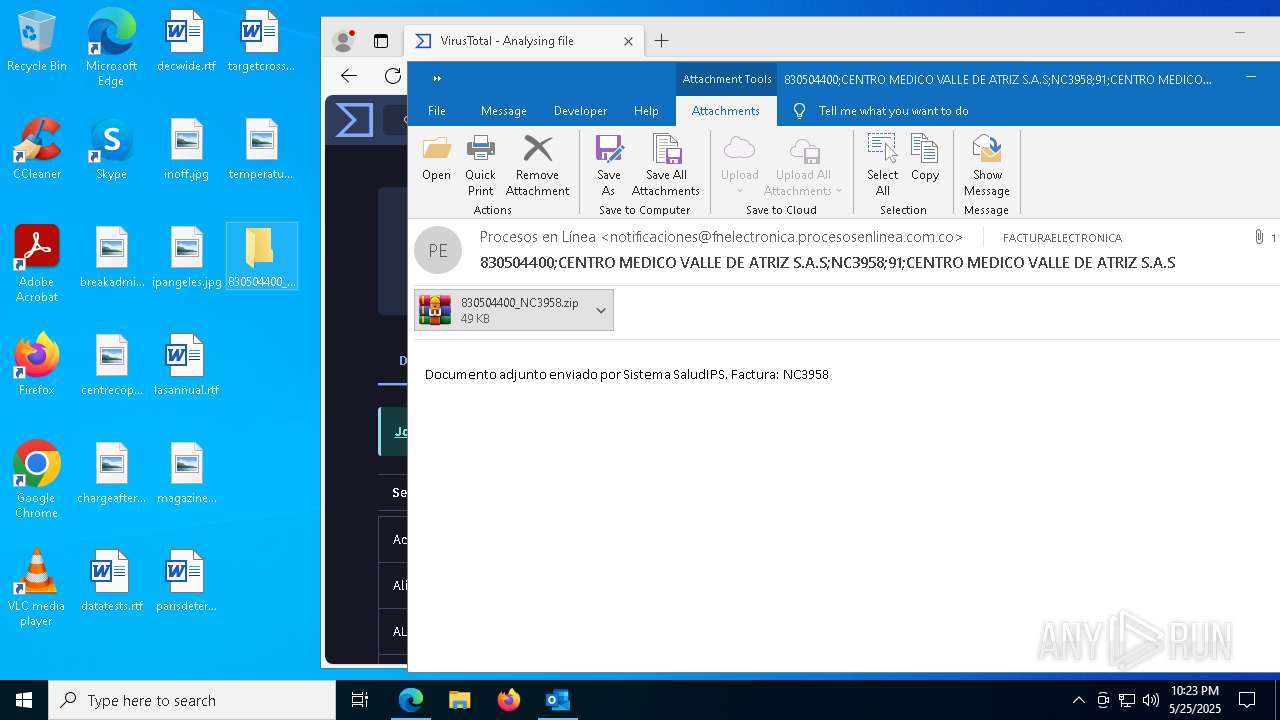Click Select All in Selection group
Image resolution: width=1280 pixels, height=720 pixels.
click(883, 165)
